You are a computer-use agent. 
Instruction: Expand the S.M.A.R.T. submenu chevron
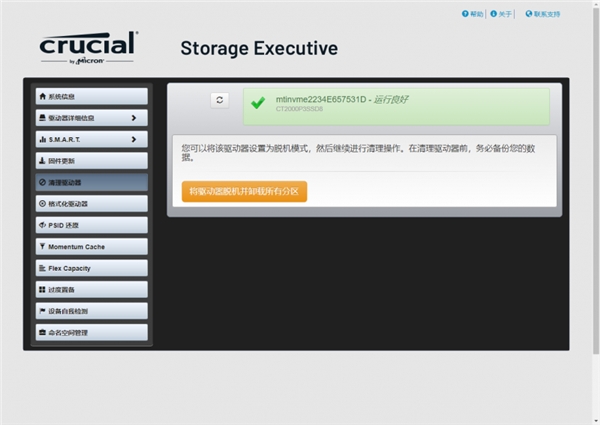(x=134, y=139)
